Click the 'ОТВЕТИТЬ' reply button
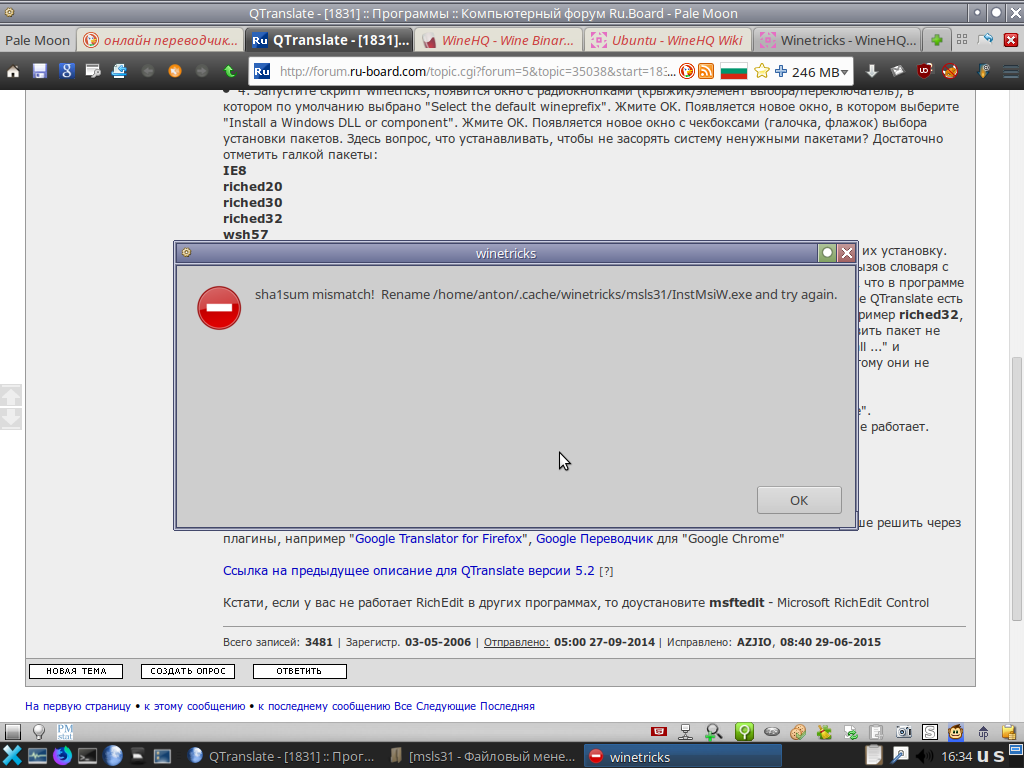The height and width of the screenshot is (768, 1024). 300,671
